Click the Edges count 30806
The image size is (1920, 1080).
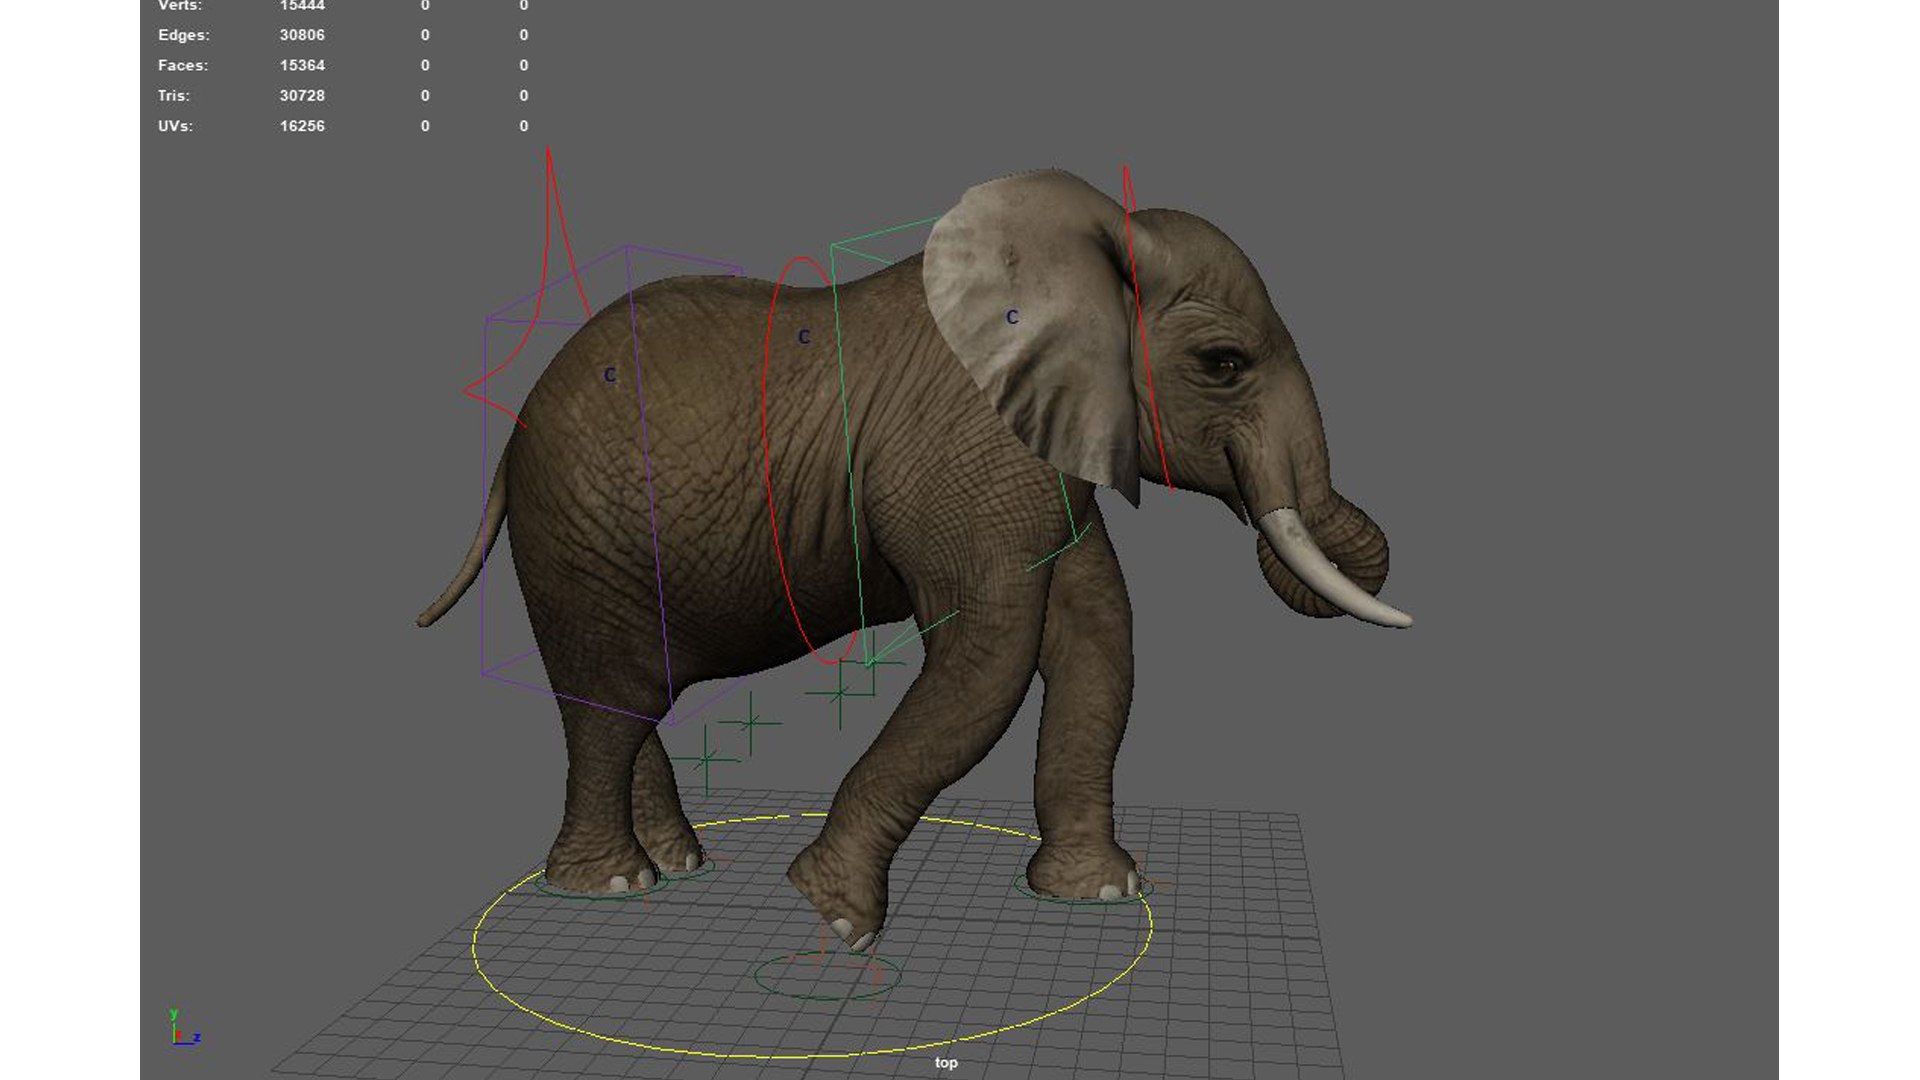pyautogui.click(x=302, y=35)
